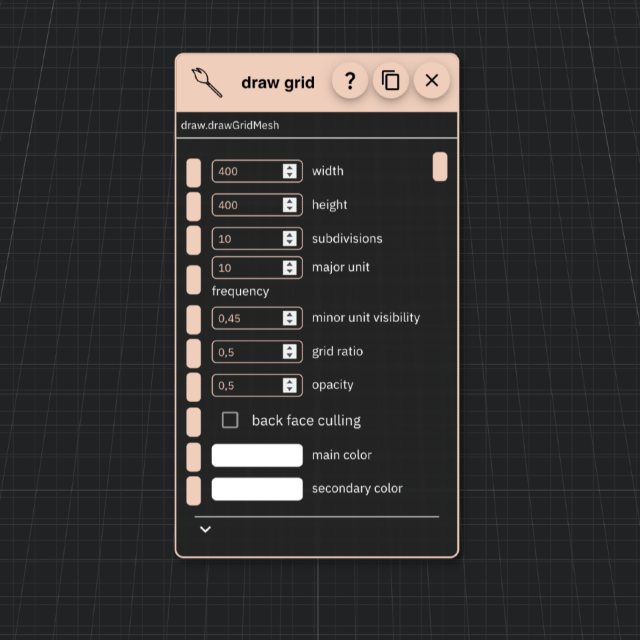Viewport: 640px width, 640px height.
Task: Click the width stepper arrows
Action: (290, 171)
